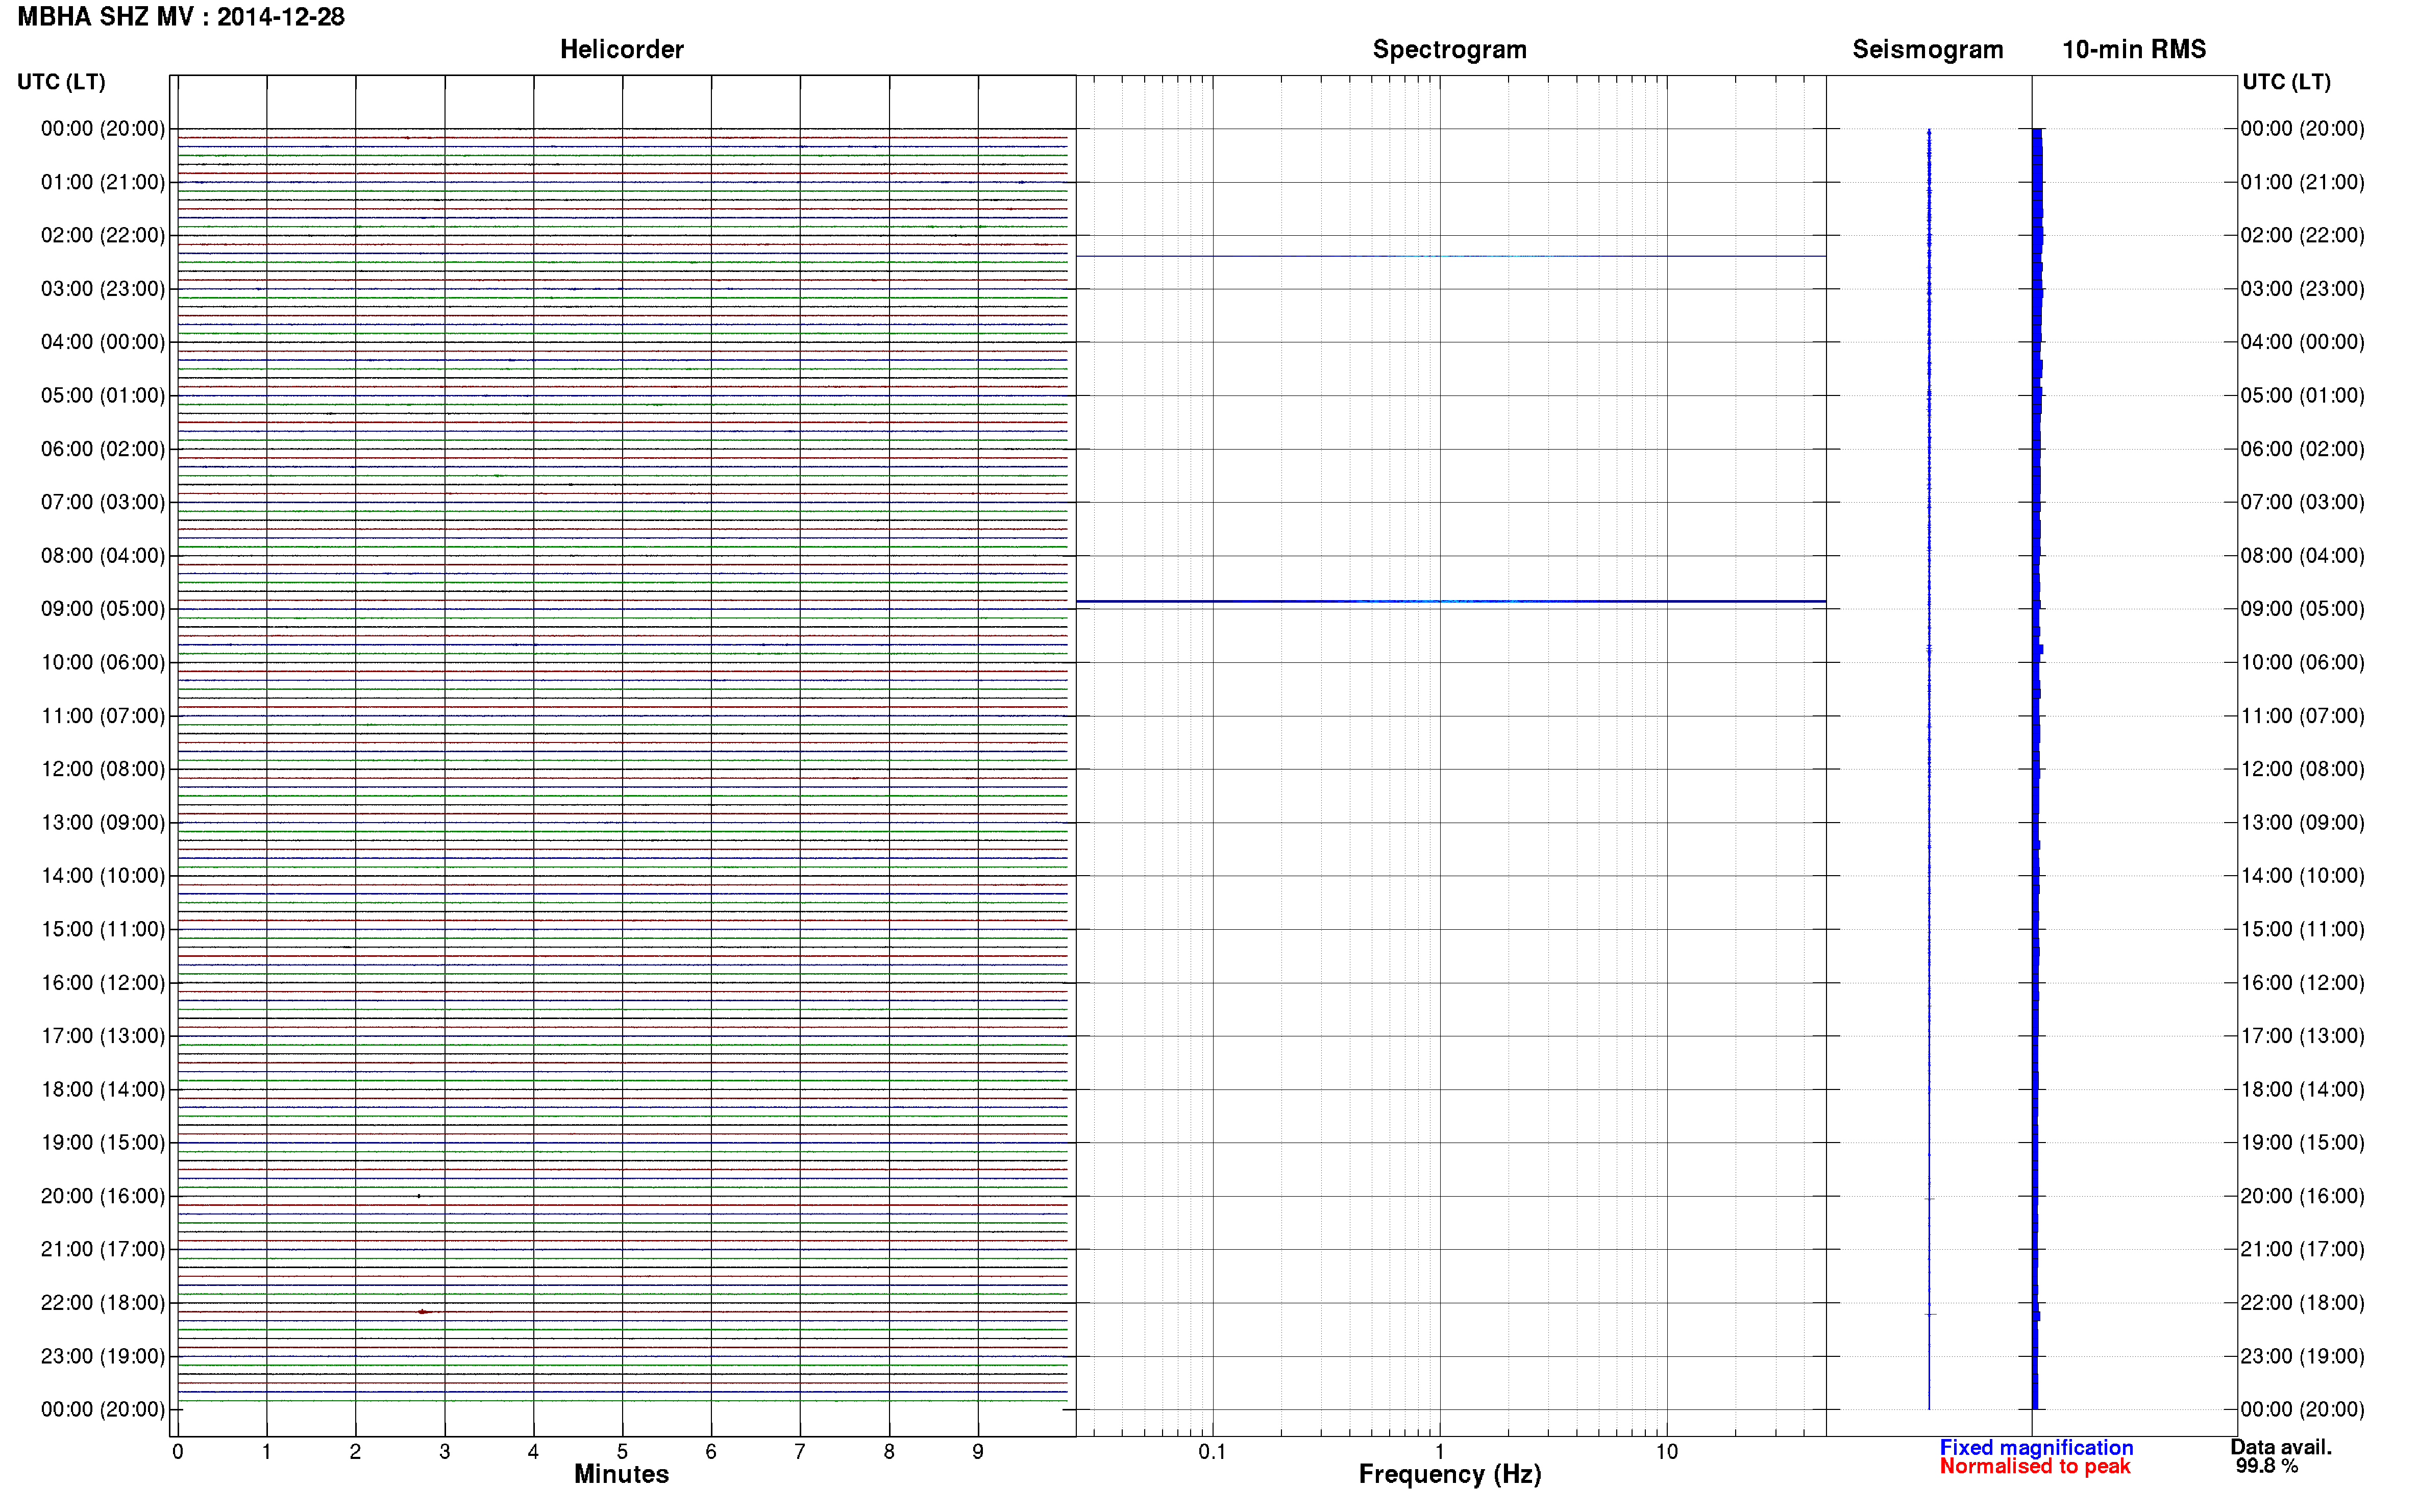Select "13:00 (09:00)" on the right time axis

point(2302,822)
